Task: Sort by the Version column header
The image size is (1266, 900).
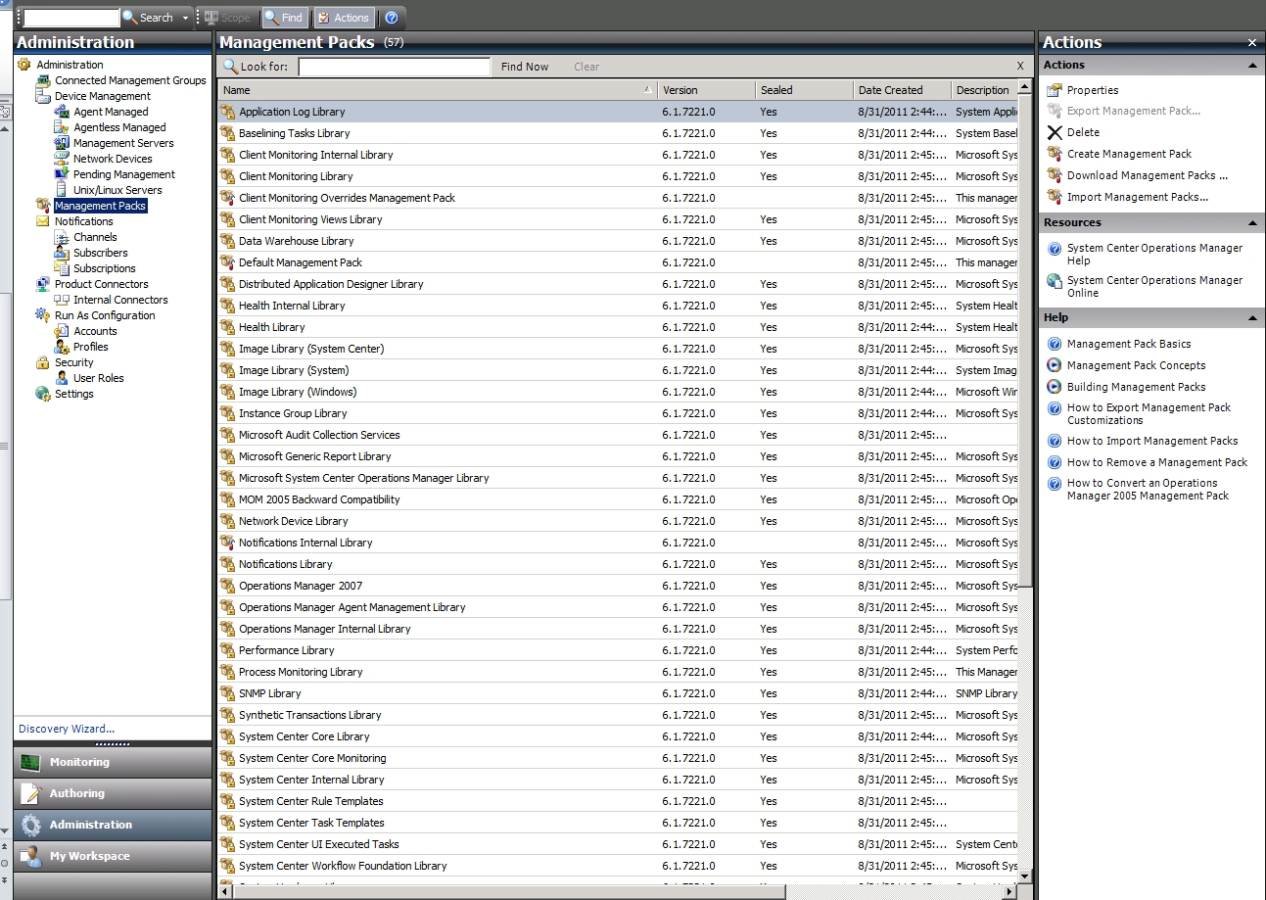Action: [706, 90]
